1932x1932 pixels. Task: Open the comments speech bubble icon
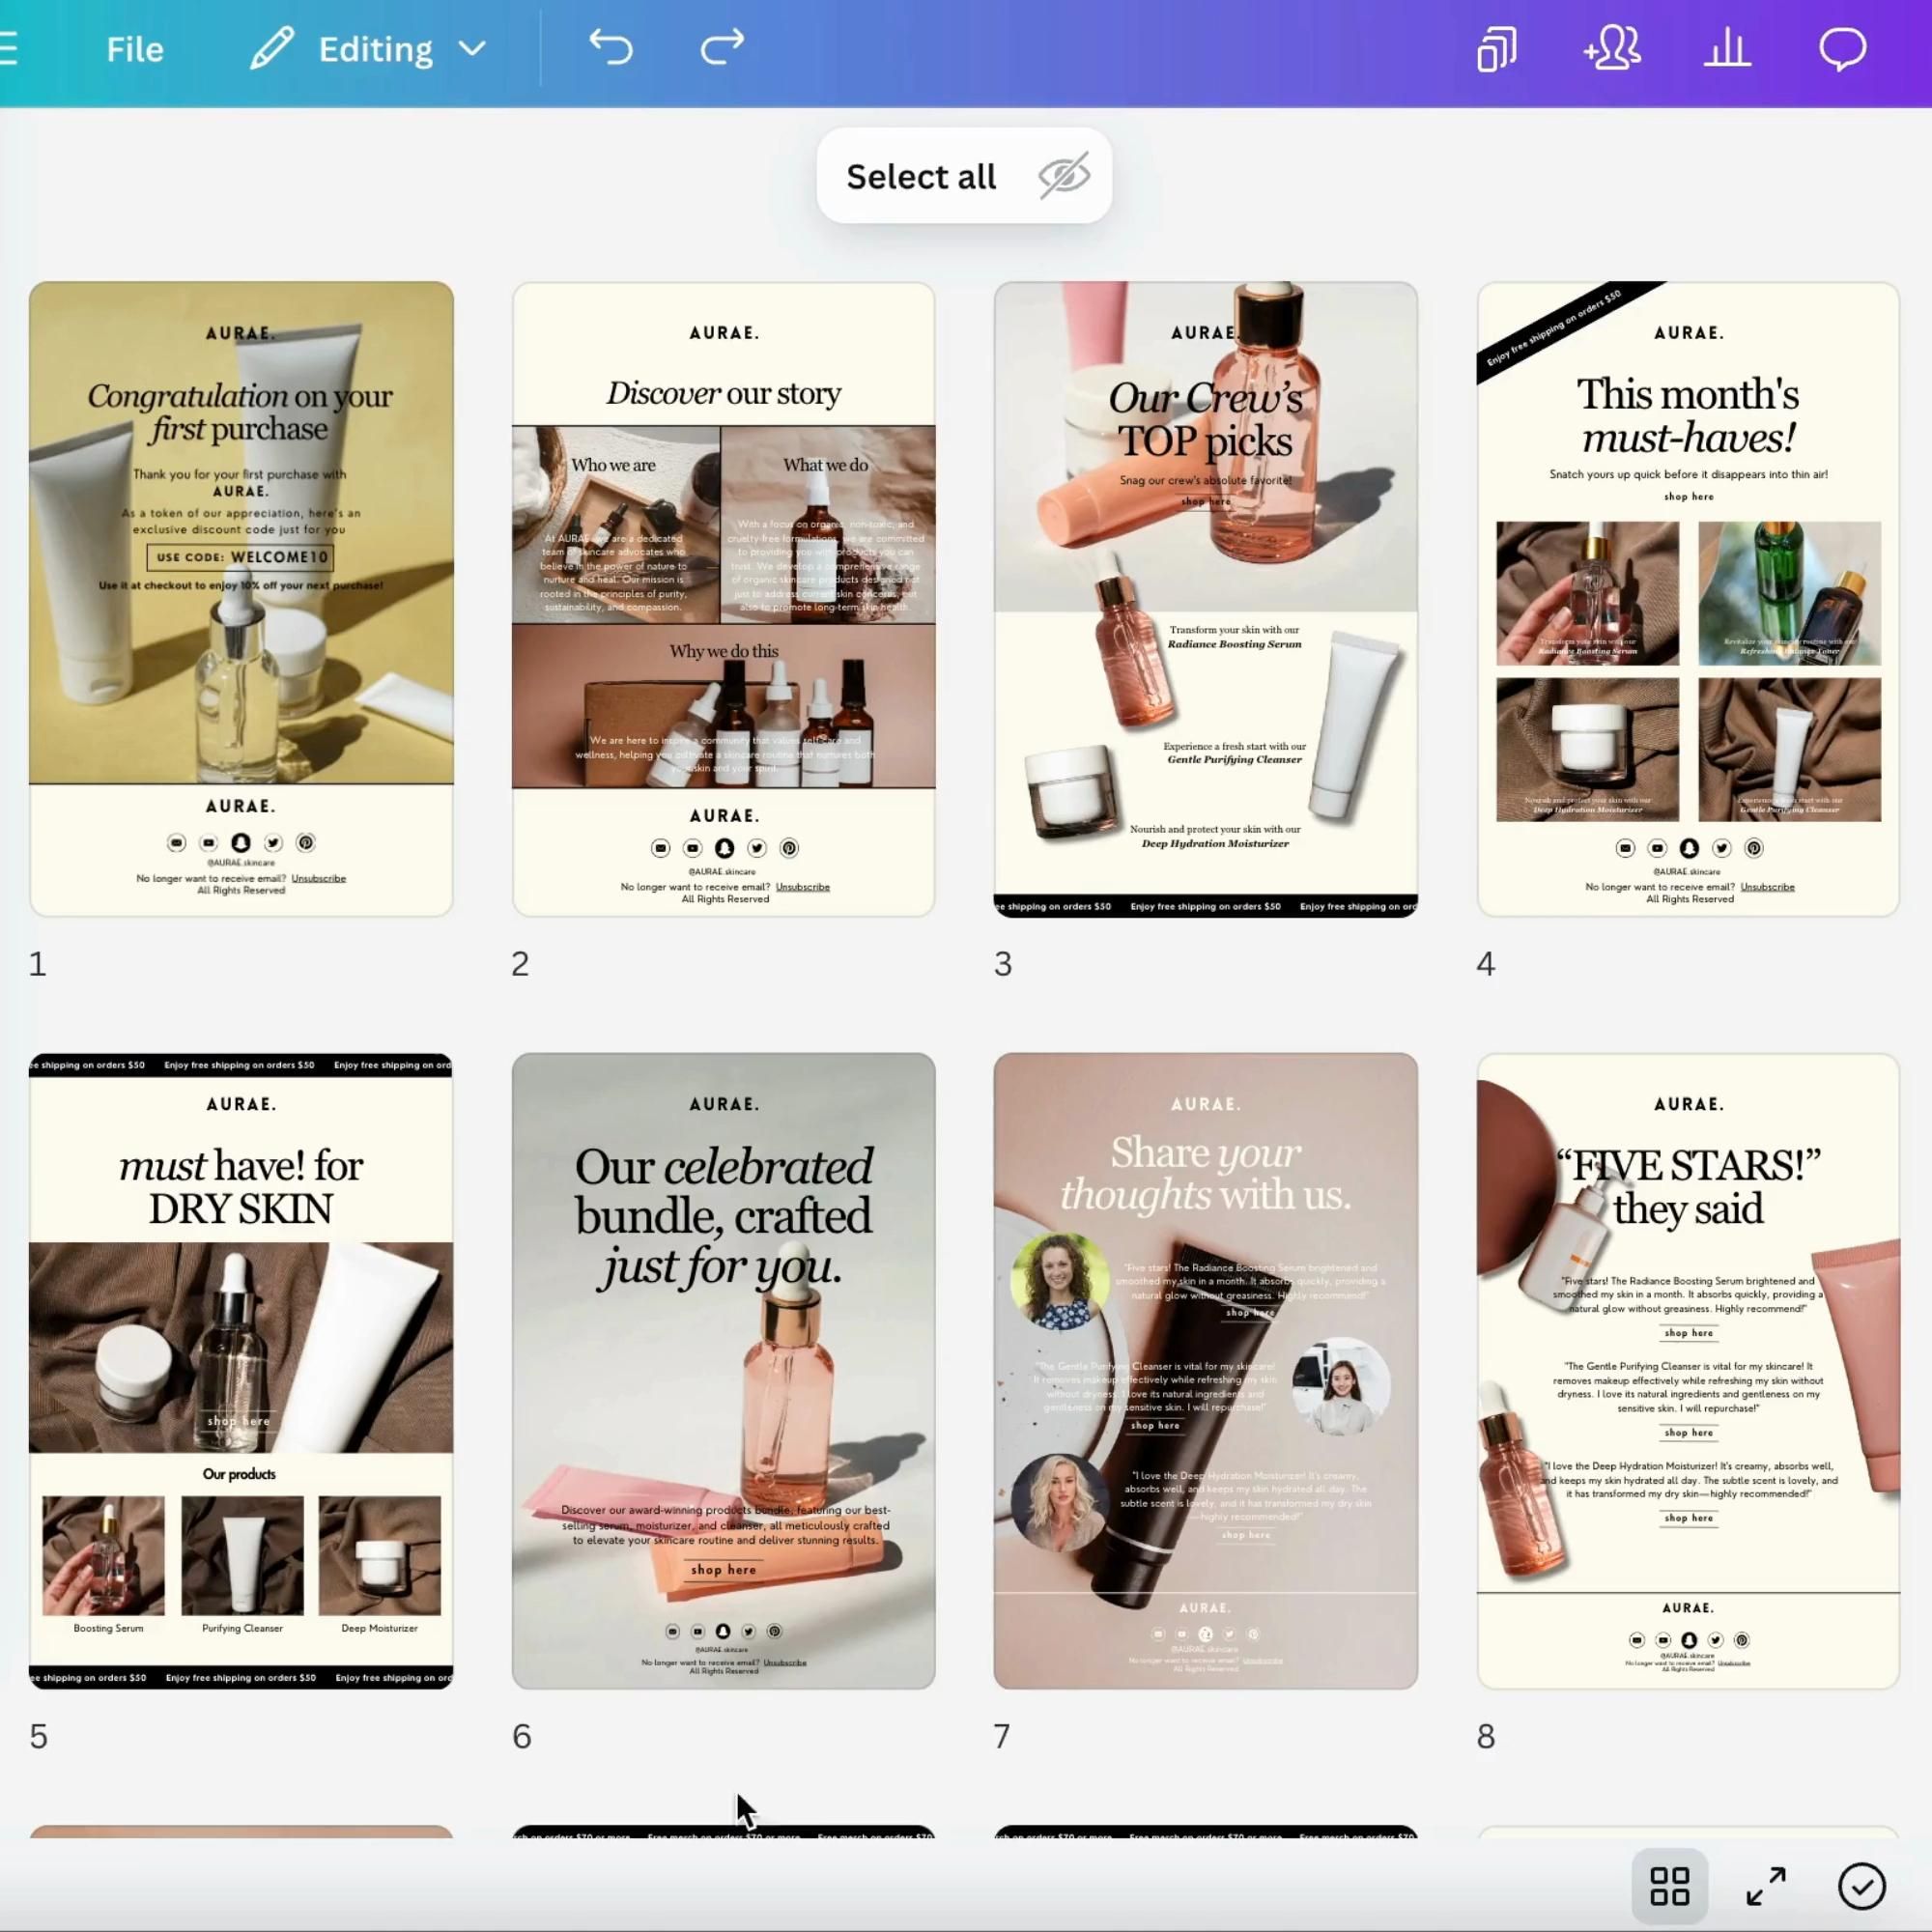point(1842,48)
